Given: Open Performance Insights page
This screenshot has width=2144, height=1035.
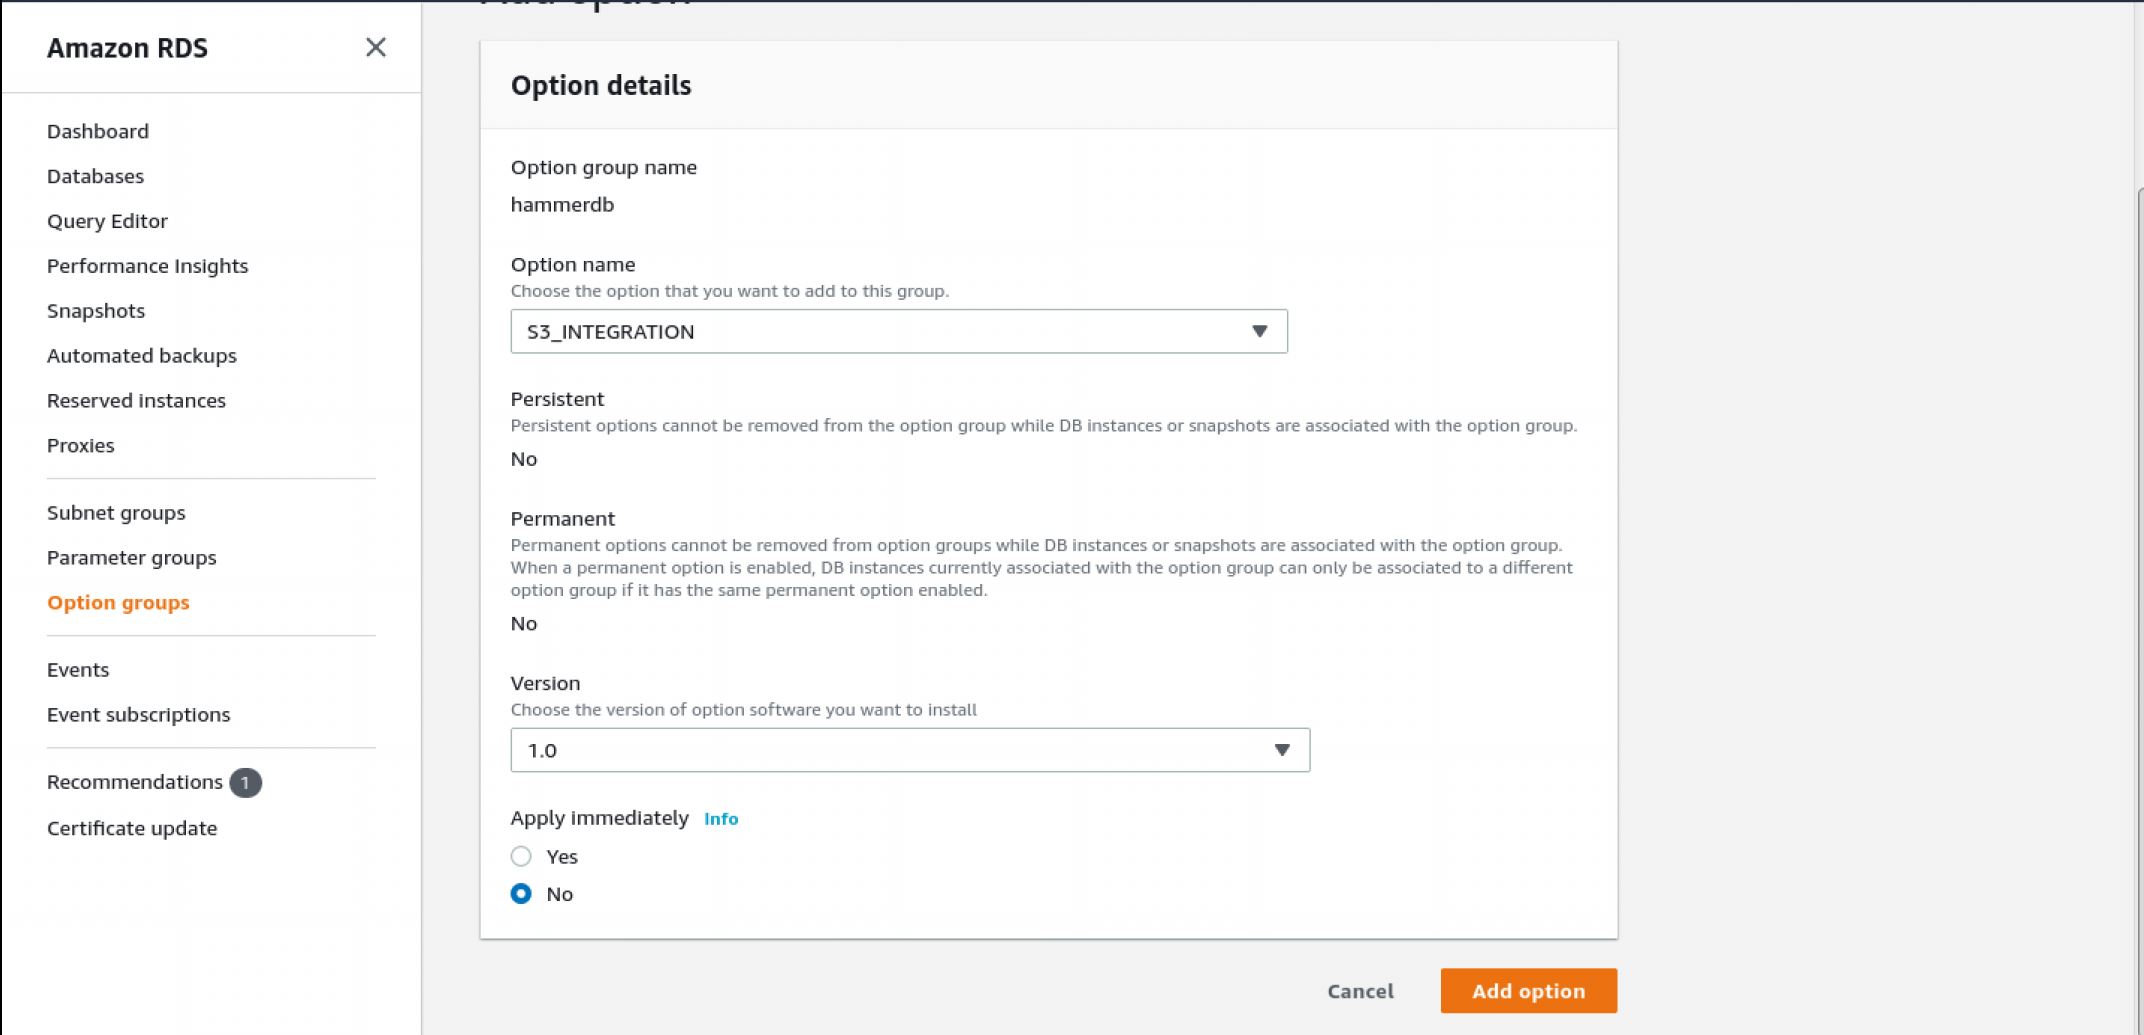Looking at the screenshot, I should (x=147, y=266).
